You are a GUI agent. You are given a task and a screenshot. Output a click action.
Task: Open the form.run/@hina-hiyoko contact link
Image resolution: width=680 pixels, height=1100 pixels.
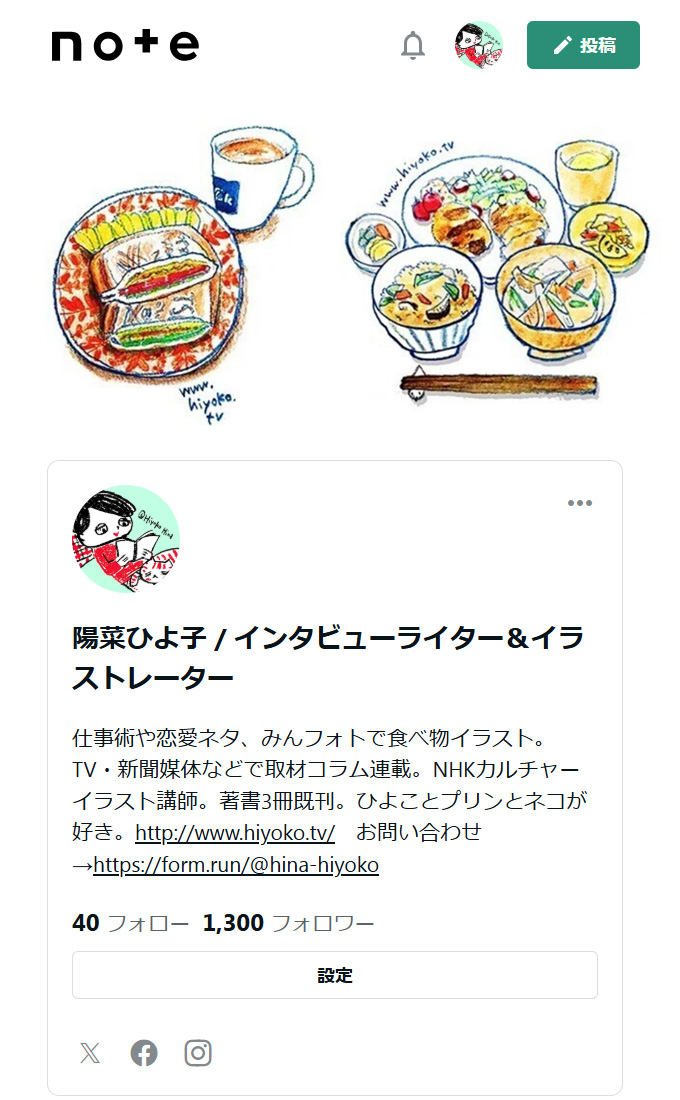click(236, 864)
